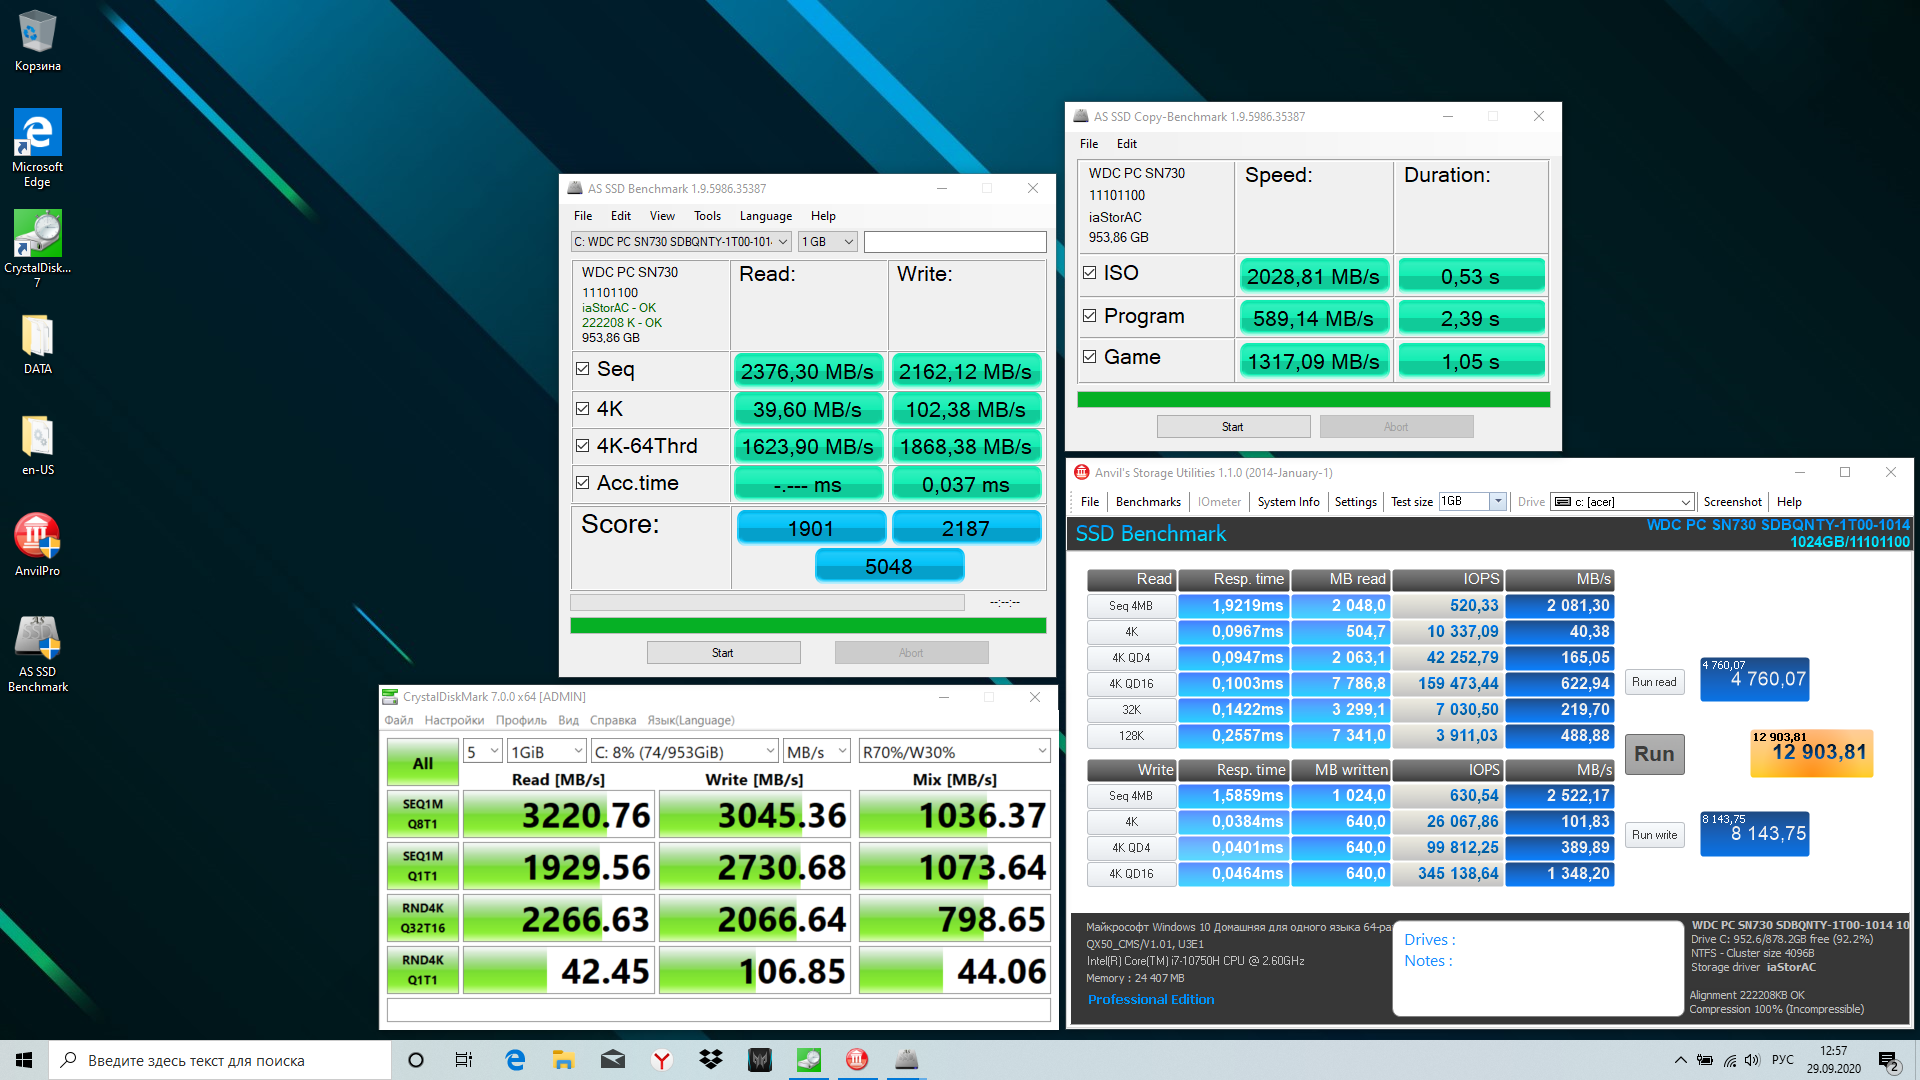Toggle Game checkbox in Copy-Benchmark
The image size is (1920, 1080).
click(1090, 356)
